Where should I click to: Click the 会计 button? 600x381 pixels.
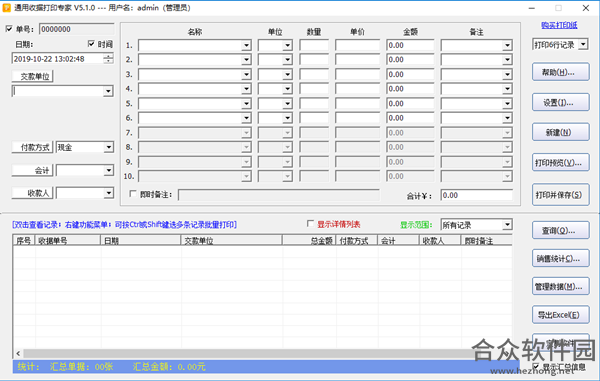33,170
